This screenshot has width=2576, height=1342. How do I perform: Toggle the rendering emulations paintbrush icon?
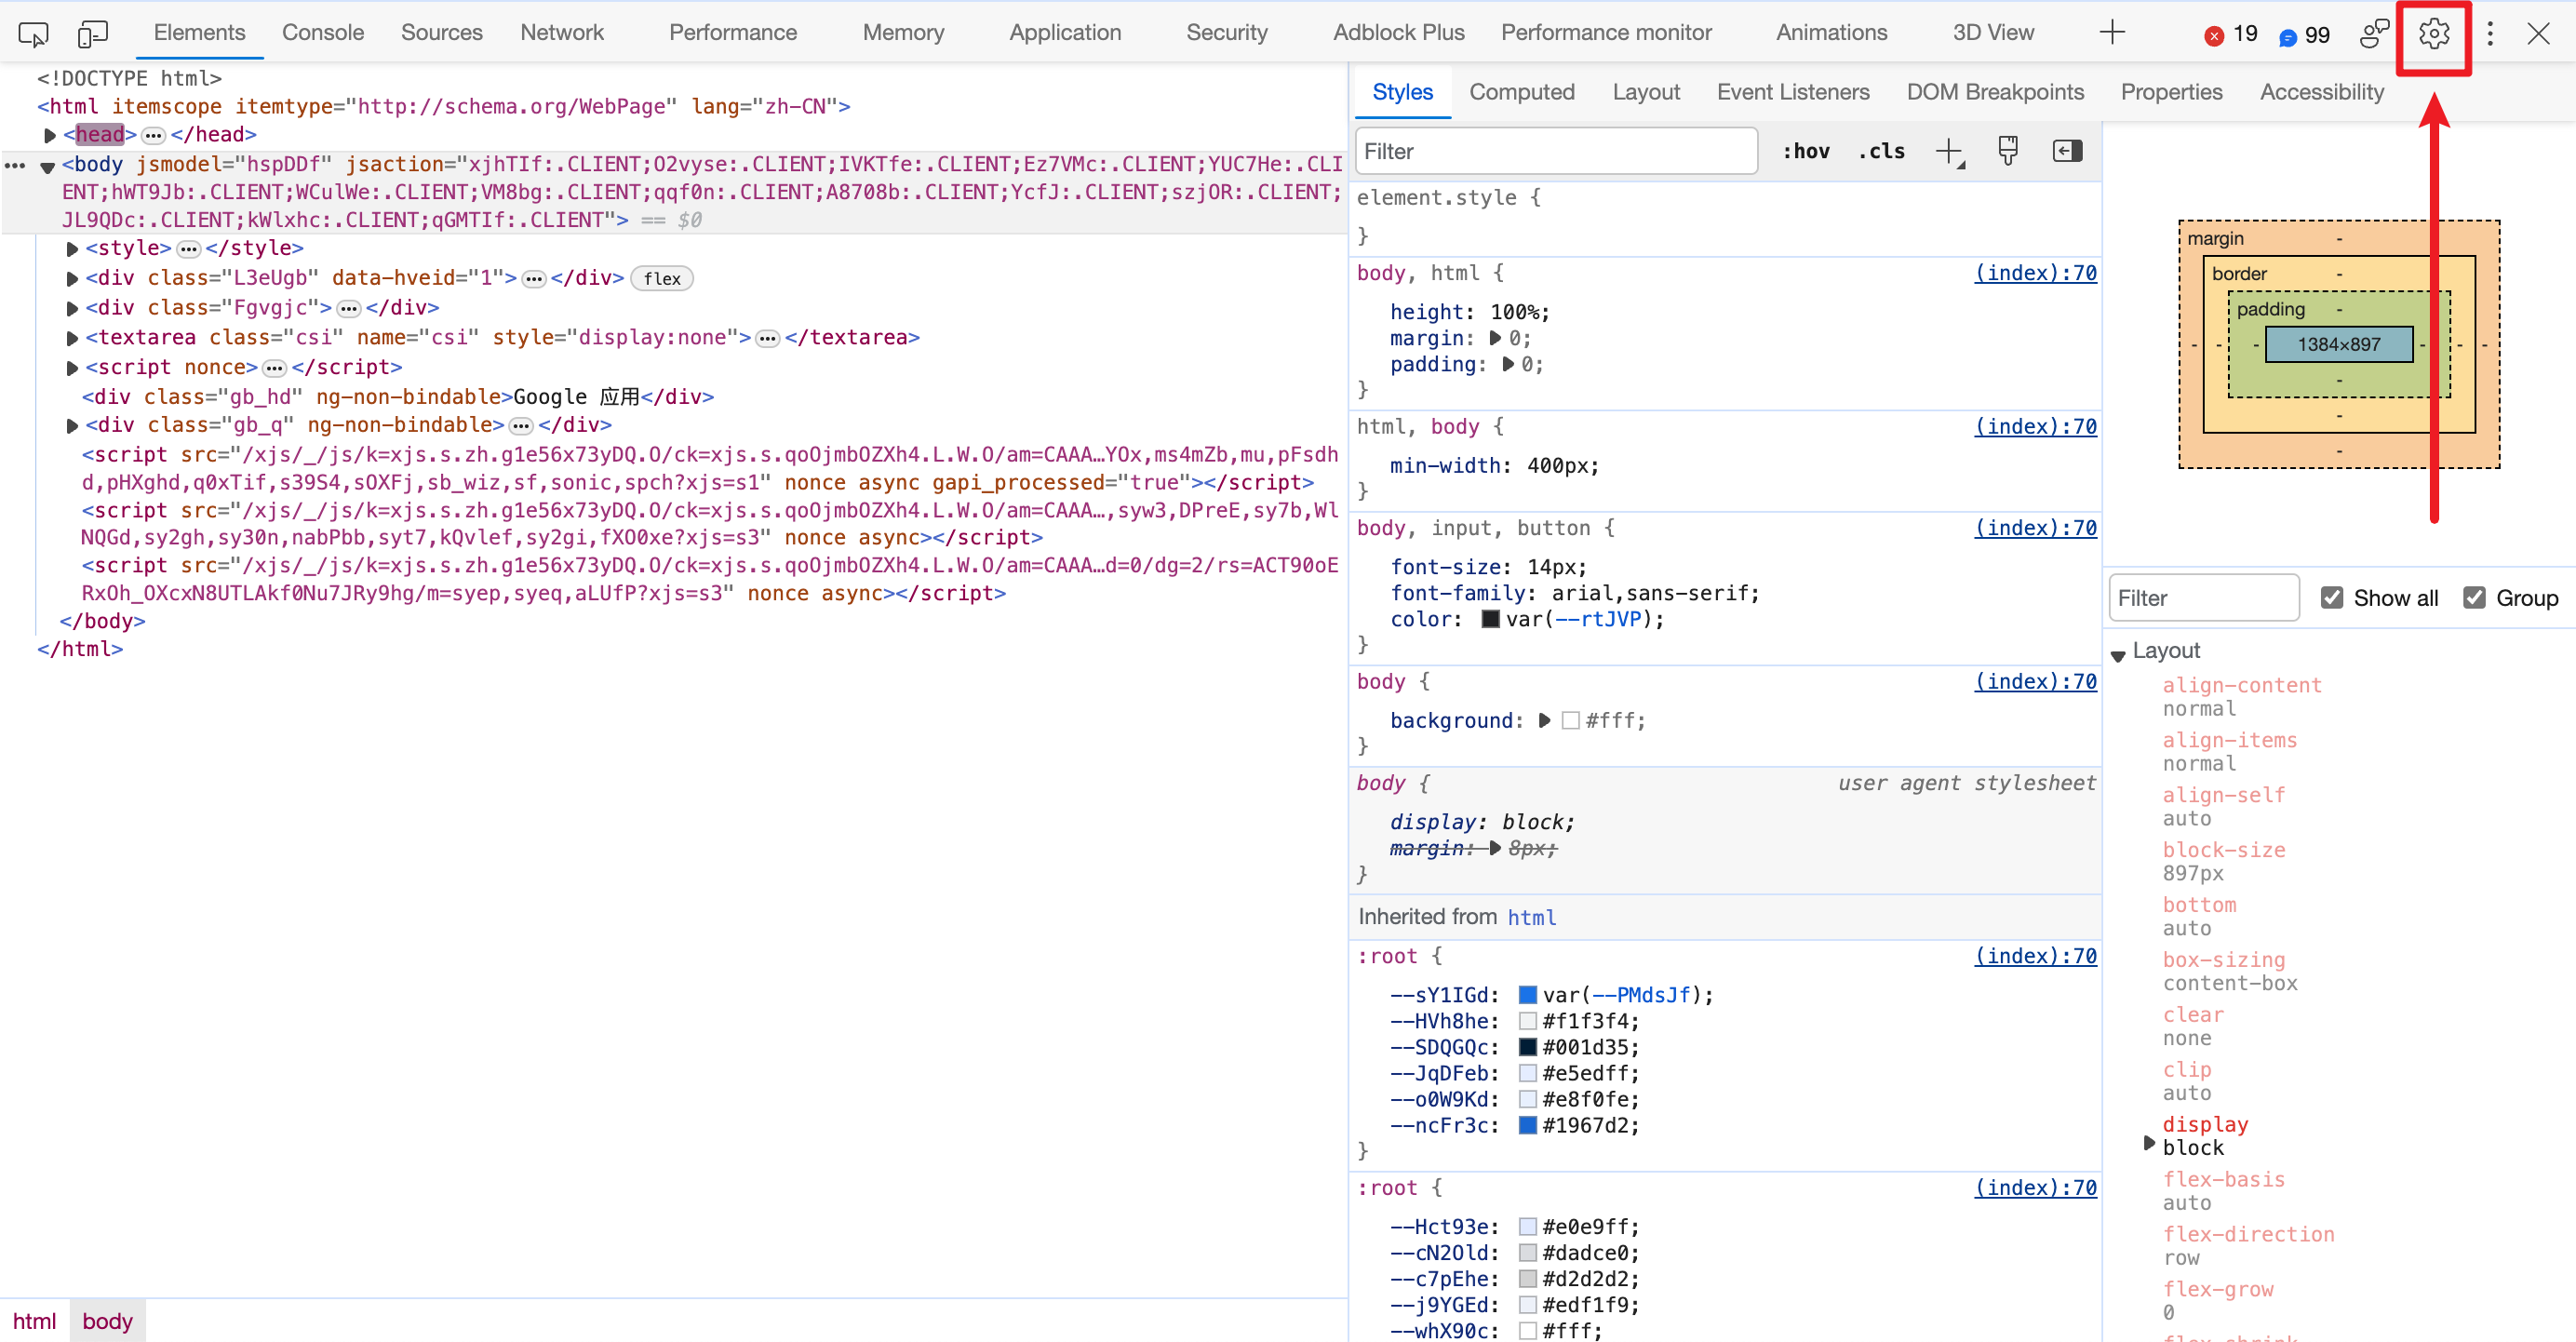coord(2007,151)
